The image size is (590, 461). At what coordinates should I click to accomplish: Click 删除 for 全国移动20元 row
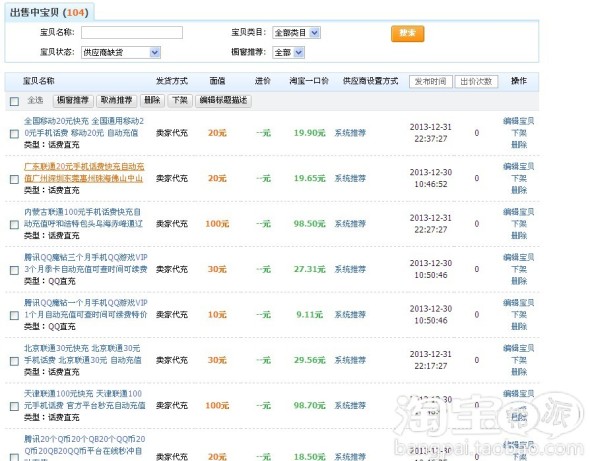[519, 145]
